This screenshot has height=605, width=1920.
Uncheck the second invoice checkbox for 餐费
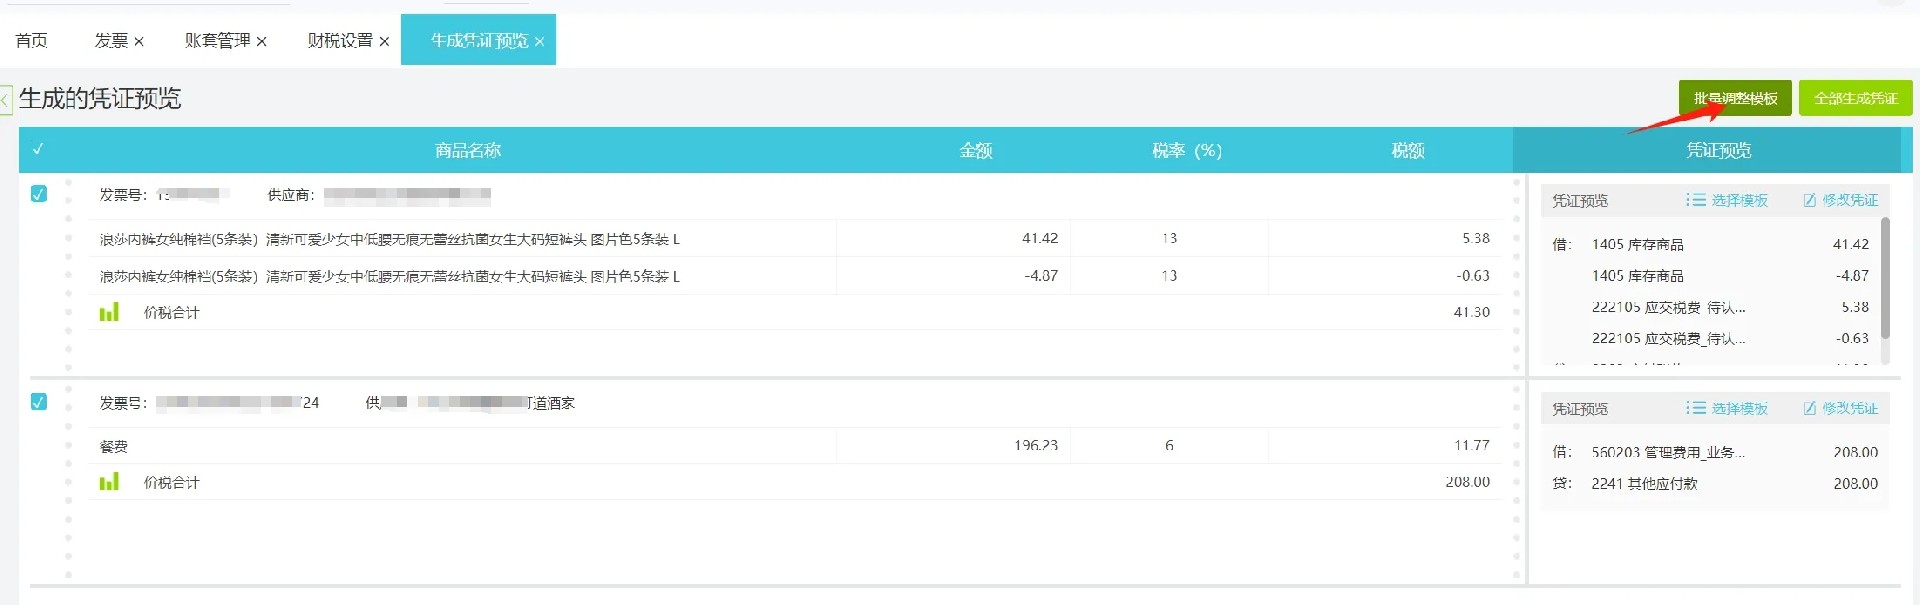[39, 402]
